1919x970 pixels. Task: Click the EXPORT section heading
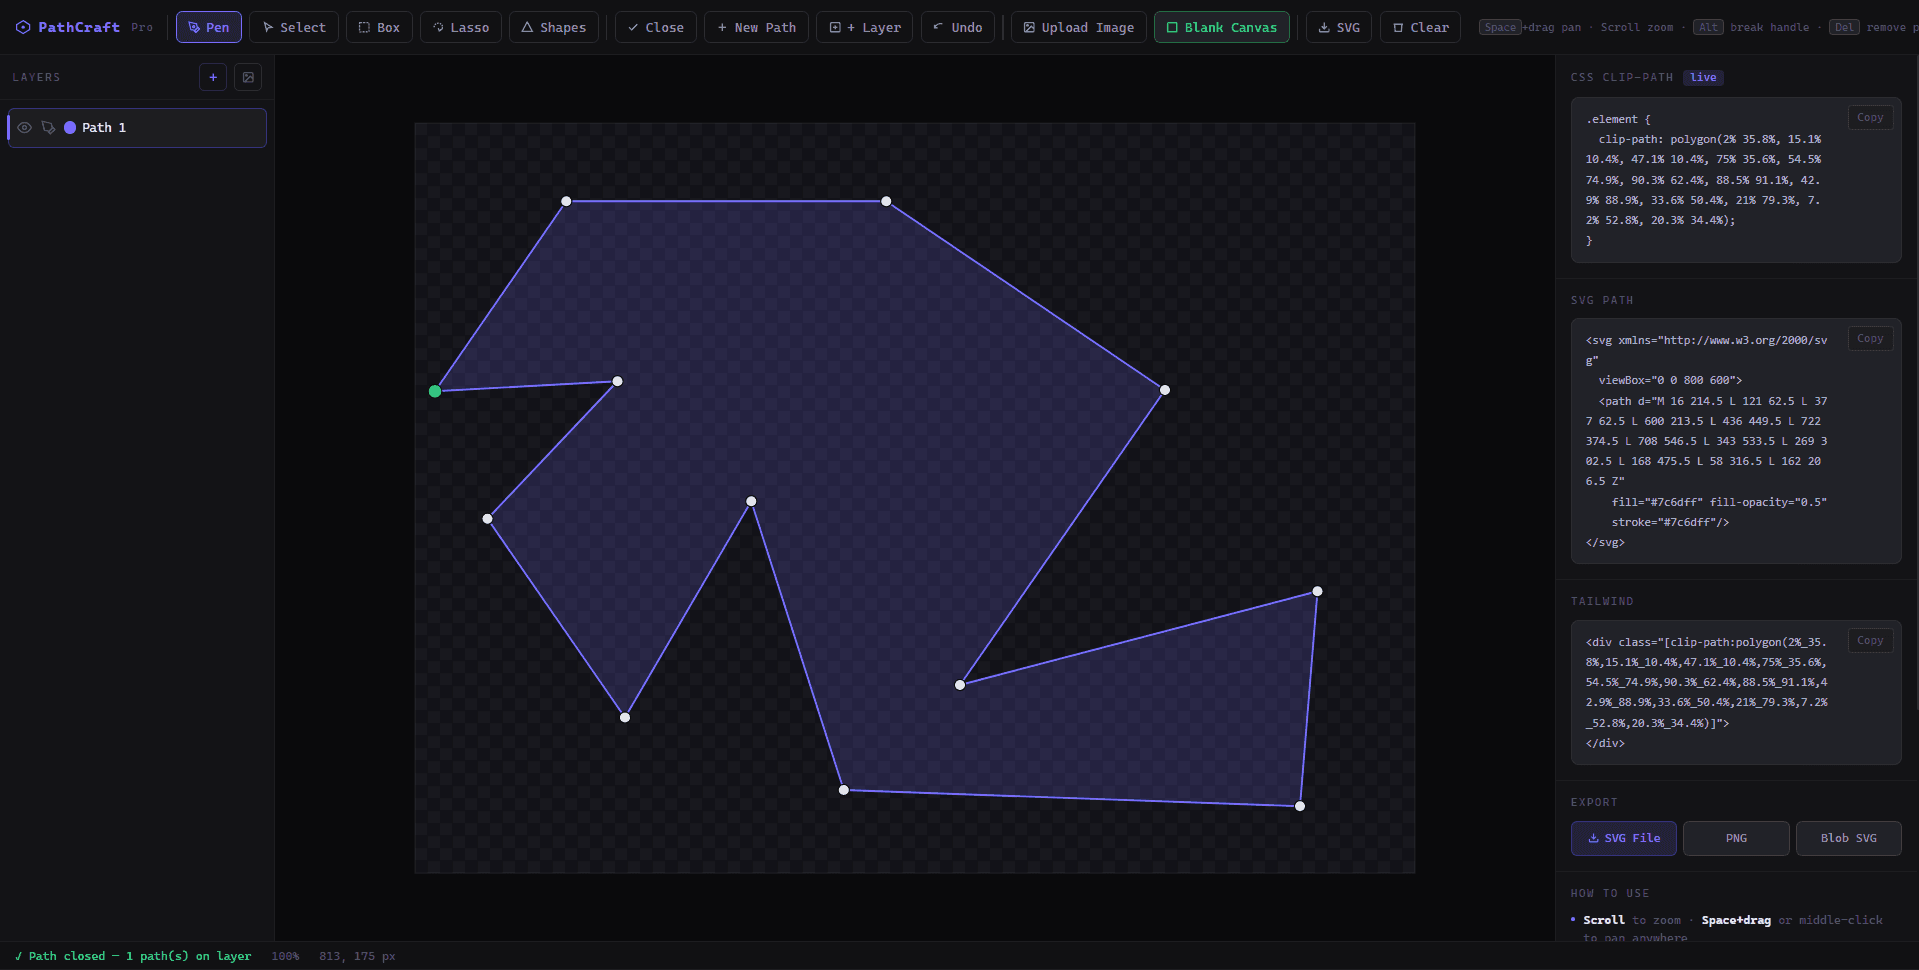click(1594, 802)
